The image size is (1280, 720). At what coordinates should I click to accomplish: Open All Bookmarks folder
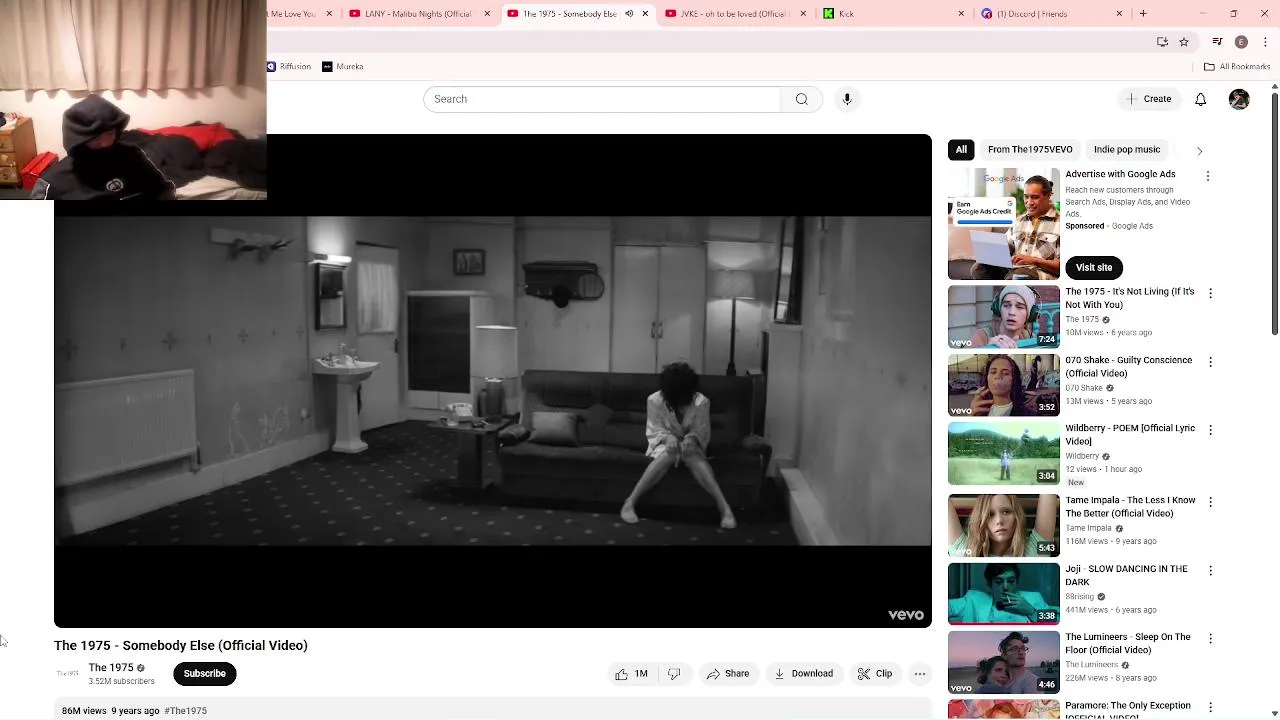tap(1237, 67)
